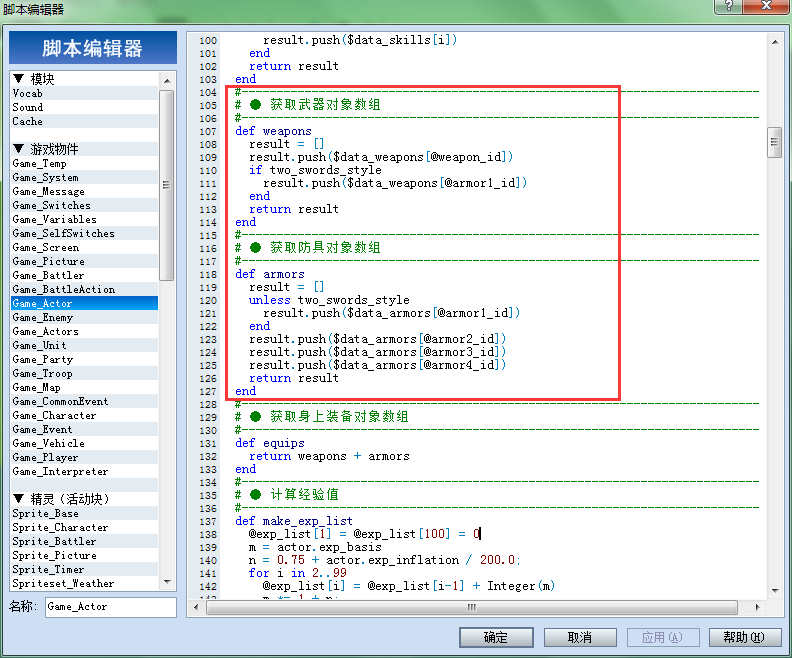
Task: Click the title bar question mark help icon
Action: [x=728, y=6]
